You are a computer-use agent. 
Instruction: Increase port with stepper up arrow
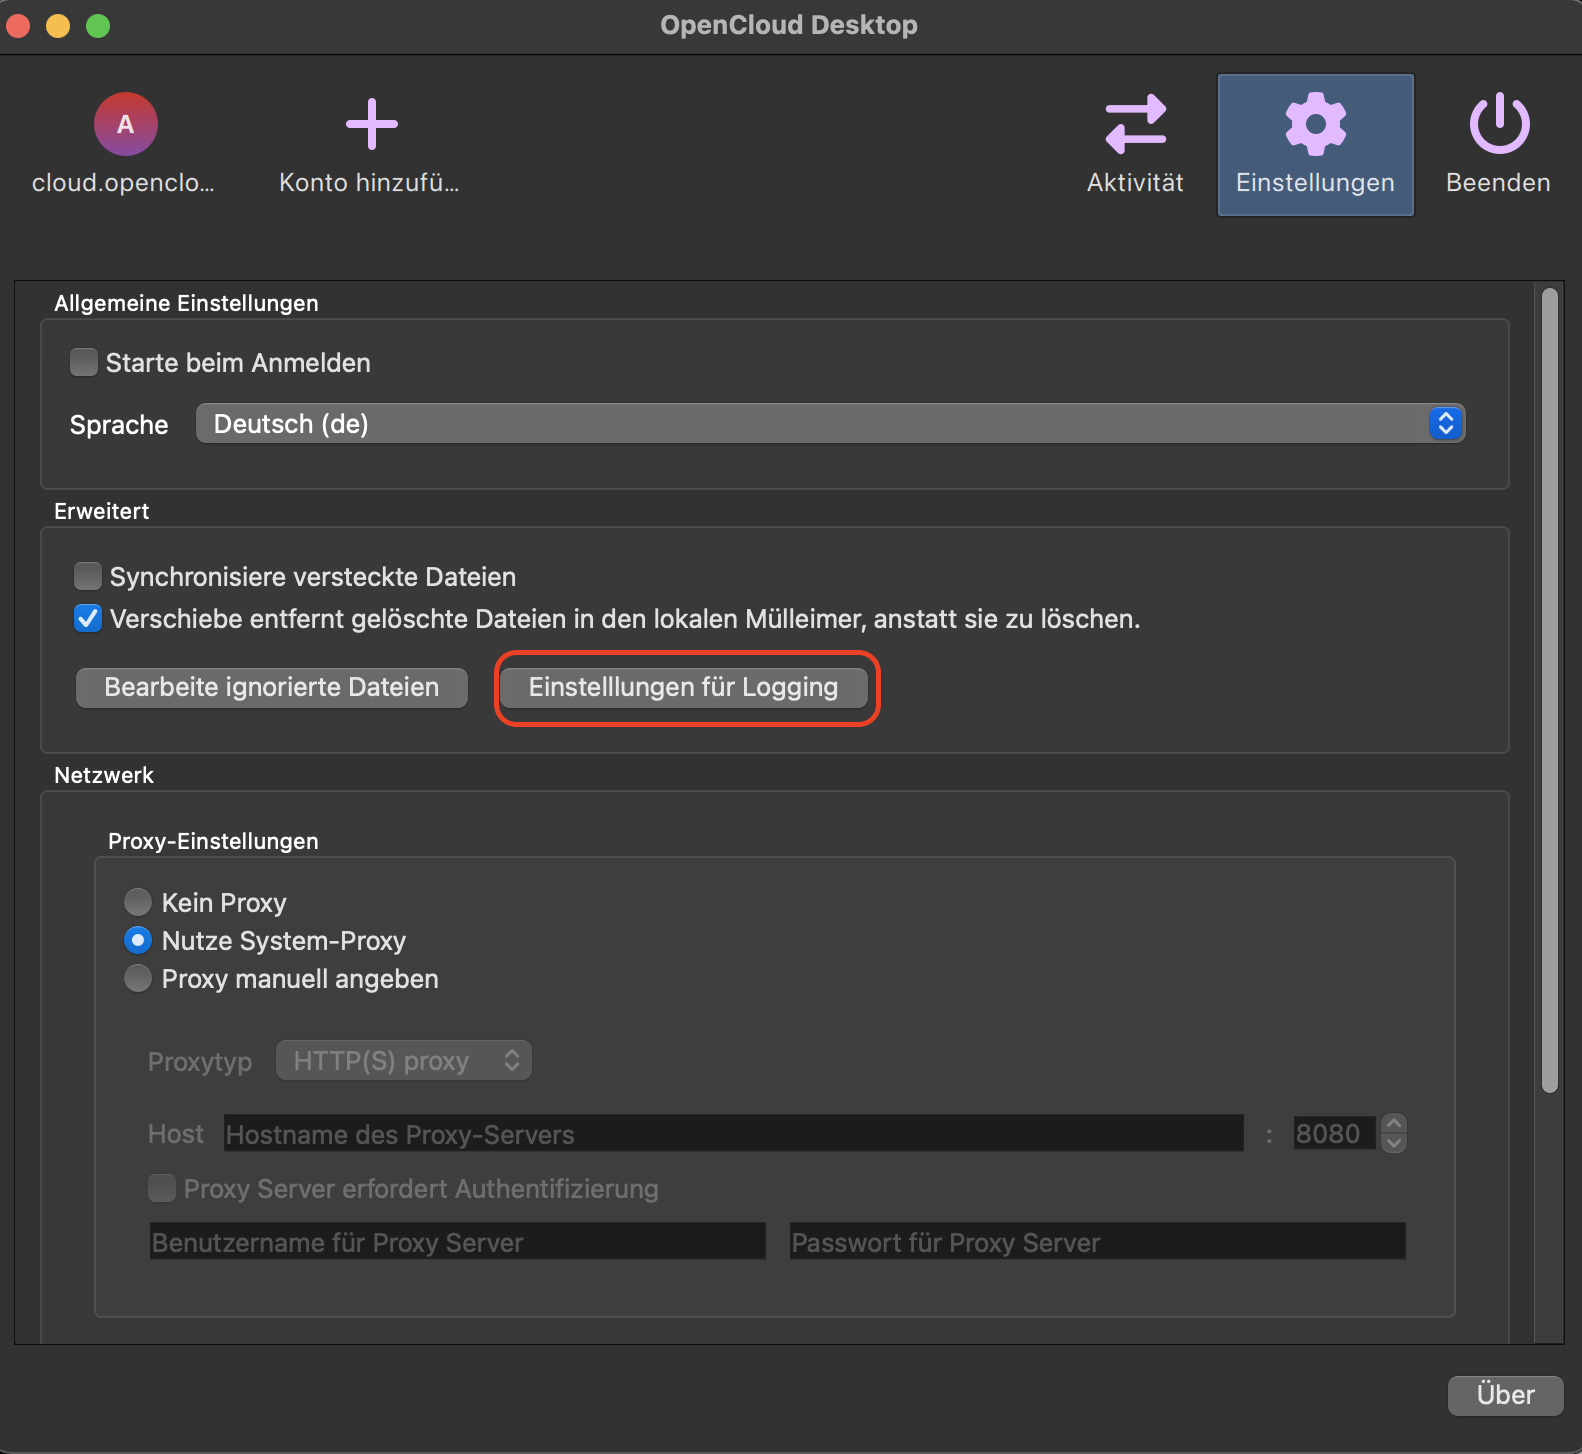(x=1394, y=1124)
